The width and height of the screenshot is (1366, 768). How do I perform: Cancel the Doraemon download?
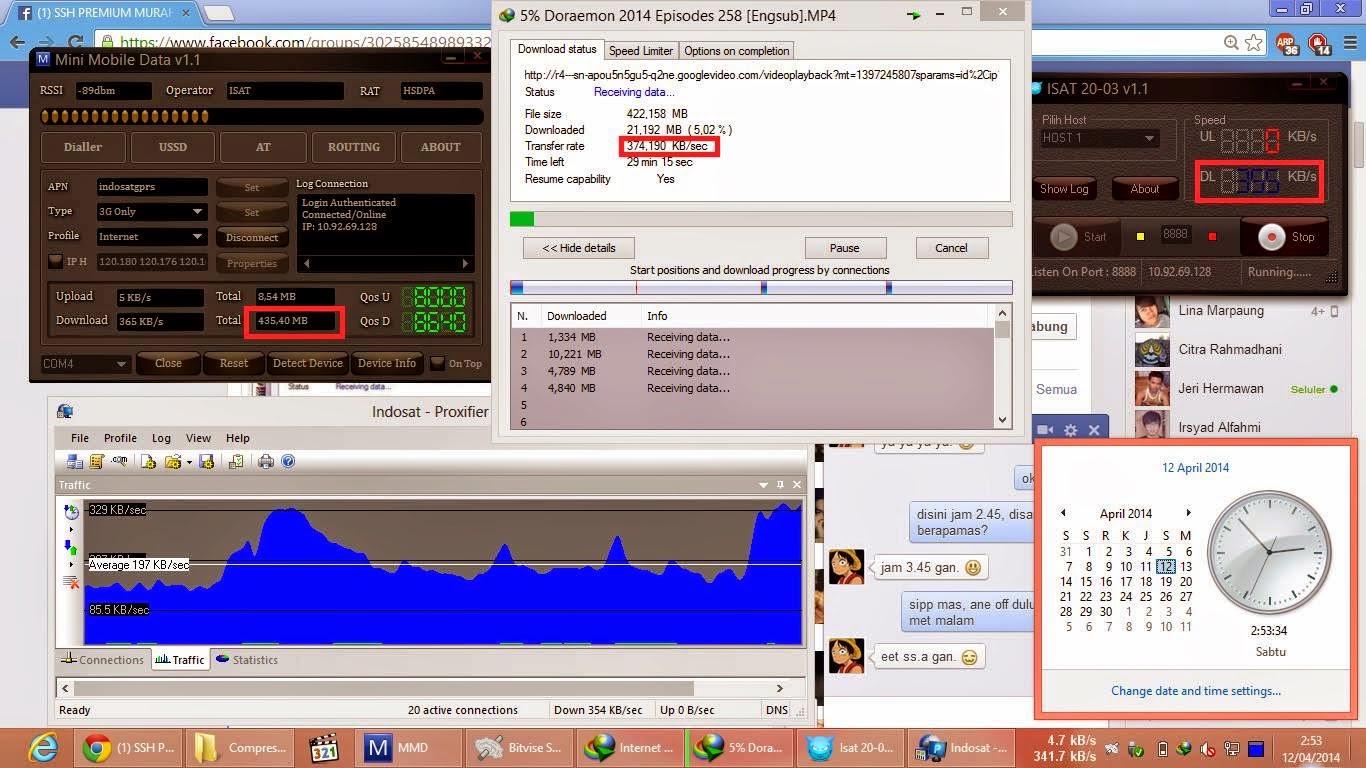951,248
